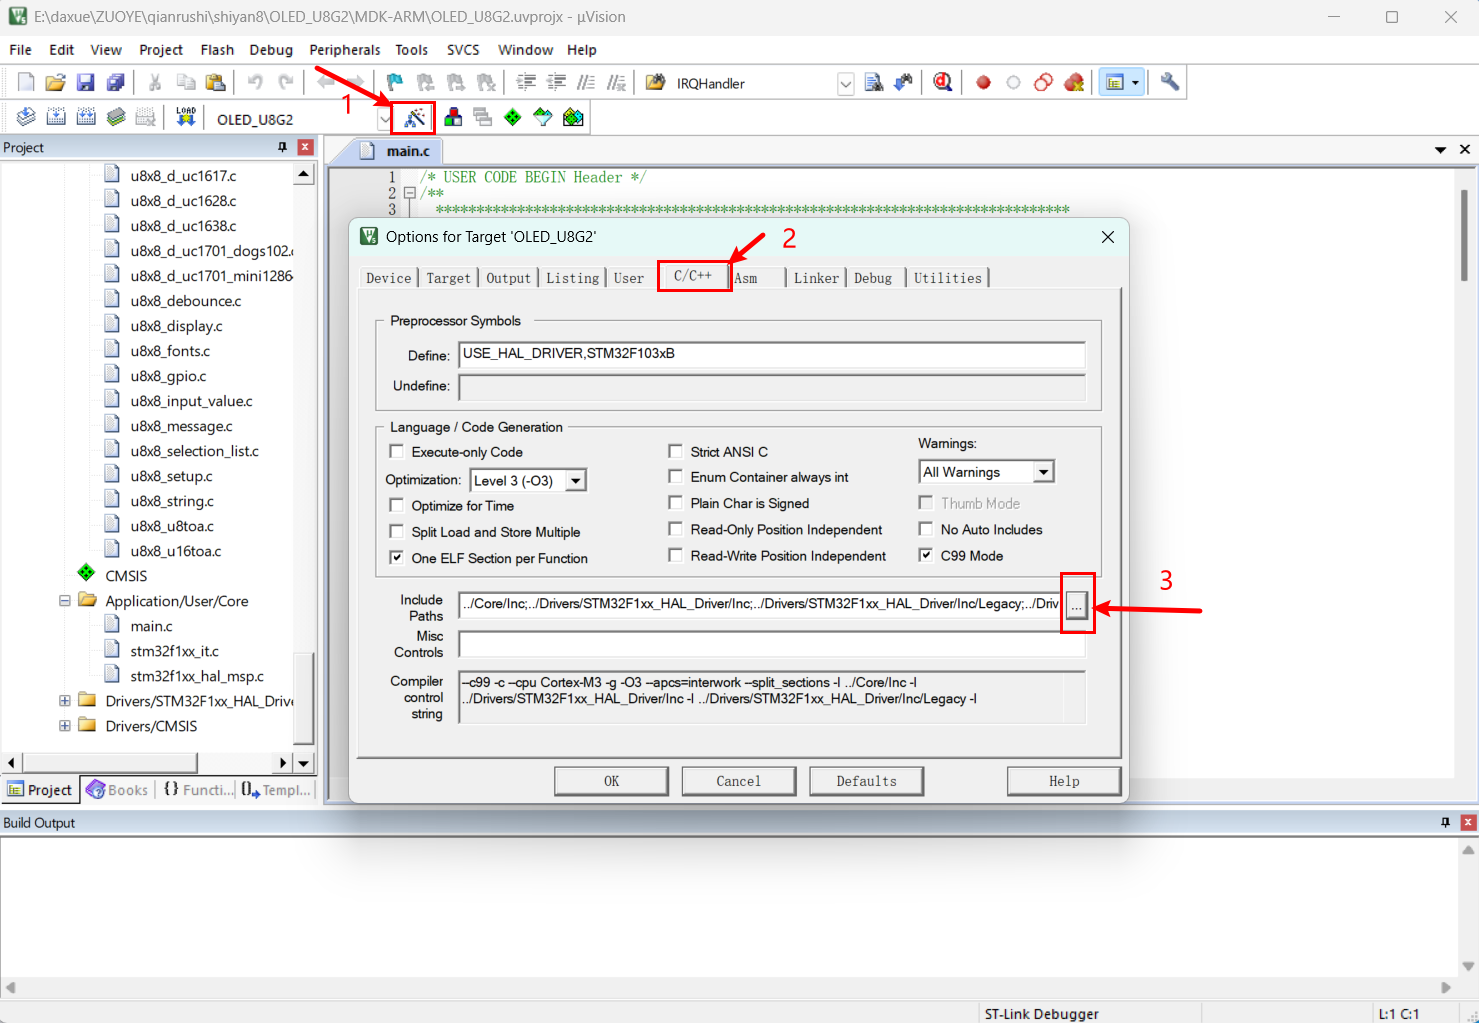The width and height of the screenshot is (1479, 1023).
Task: Open Find in Files icon left of IRQHandler
Action: tap(656, 83)
